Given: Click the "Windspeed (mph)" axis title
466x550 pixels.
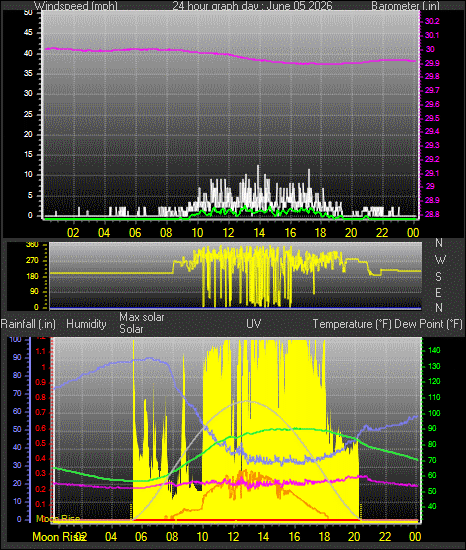Looking at the screenshot, I should 76,6.
